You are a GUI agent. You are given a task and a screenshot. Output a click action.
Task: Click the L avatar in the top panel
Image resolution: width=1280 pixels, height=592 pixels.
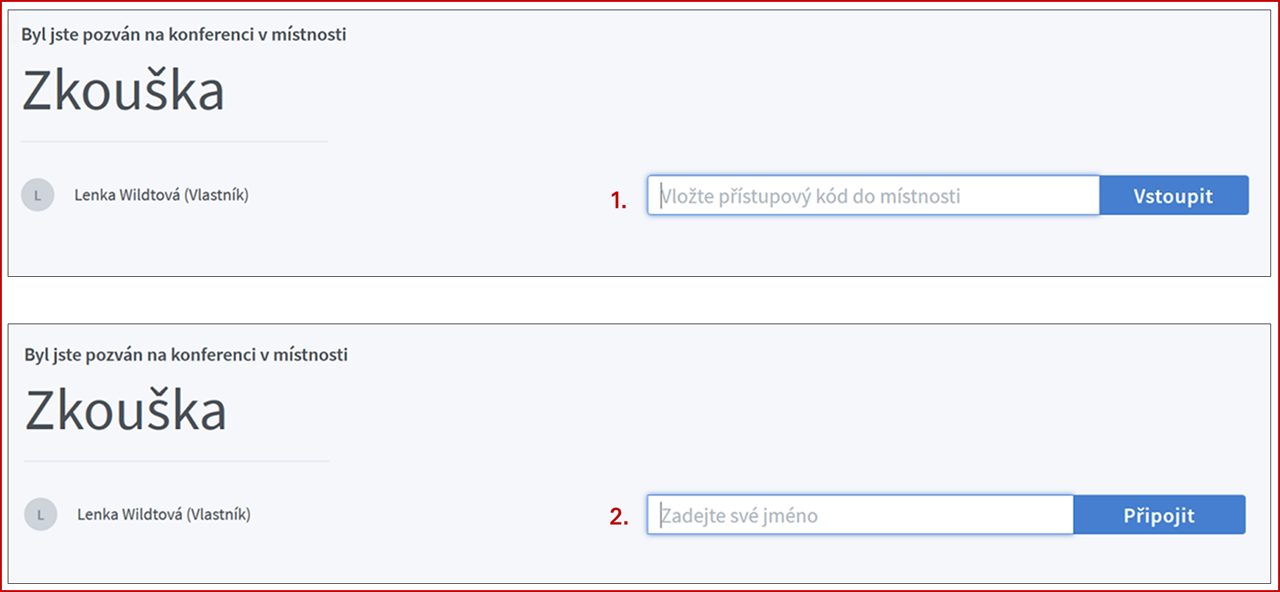[37, 195]
